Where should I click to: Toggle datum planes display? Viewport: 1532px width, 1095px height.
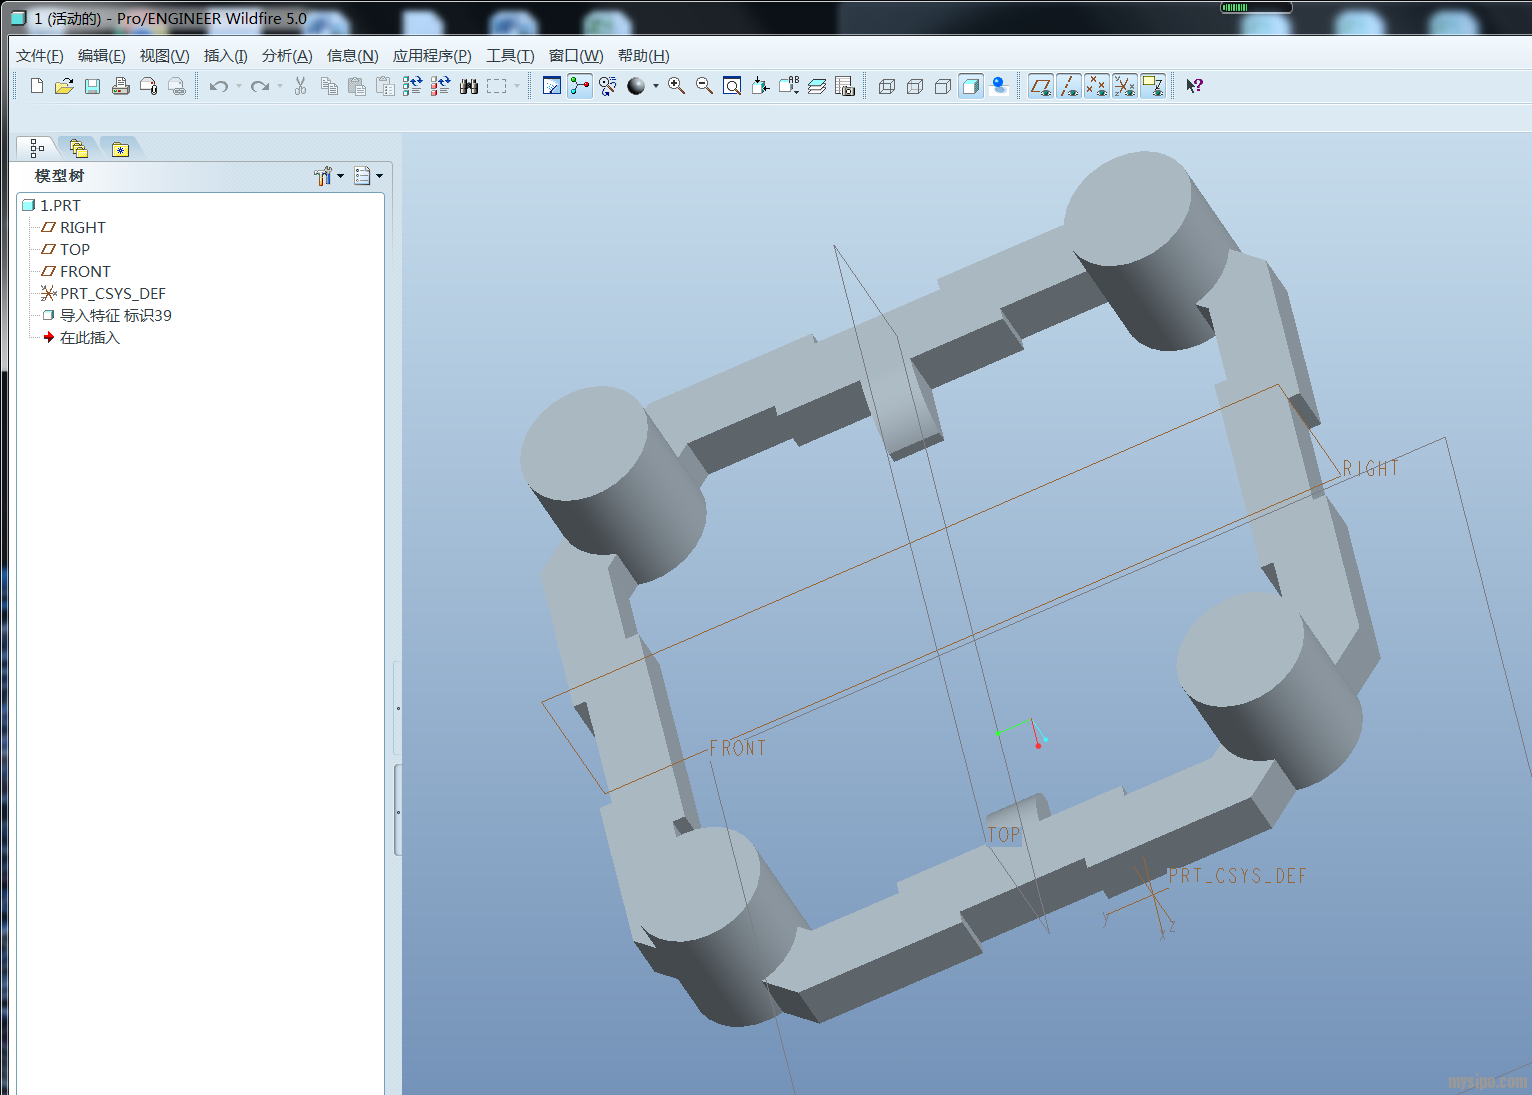(x=1040, y=86)
